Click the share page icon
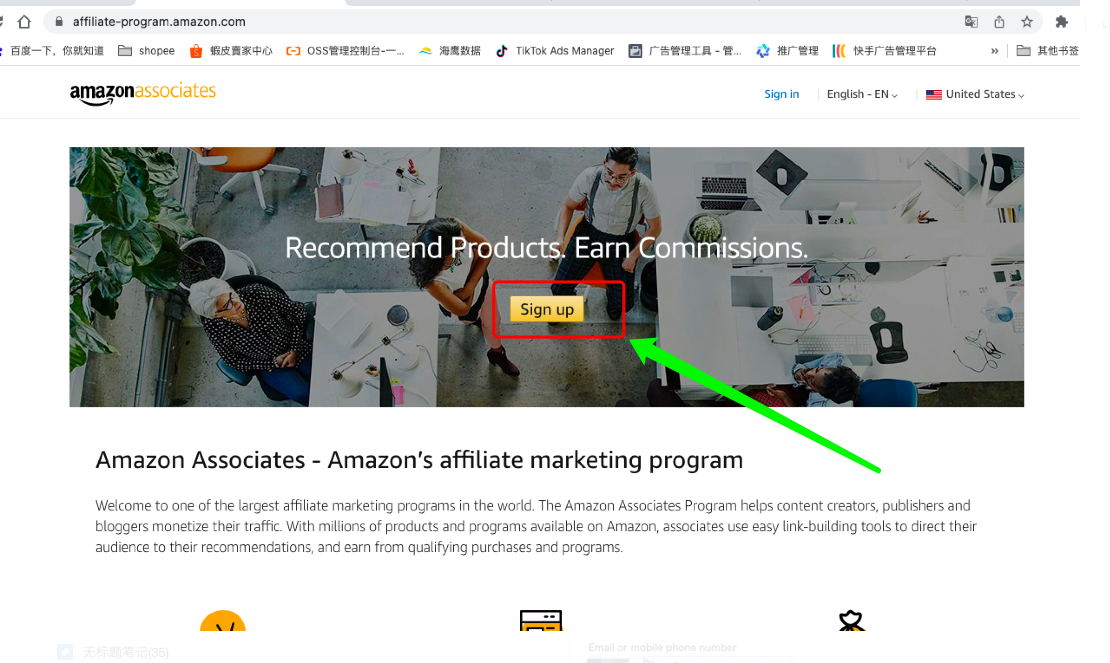The height and width of the screenshot is (663, 1110). point(999,22)
